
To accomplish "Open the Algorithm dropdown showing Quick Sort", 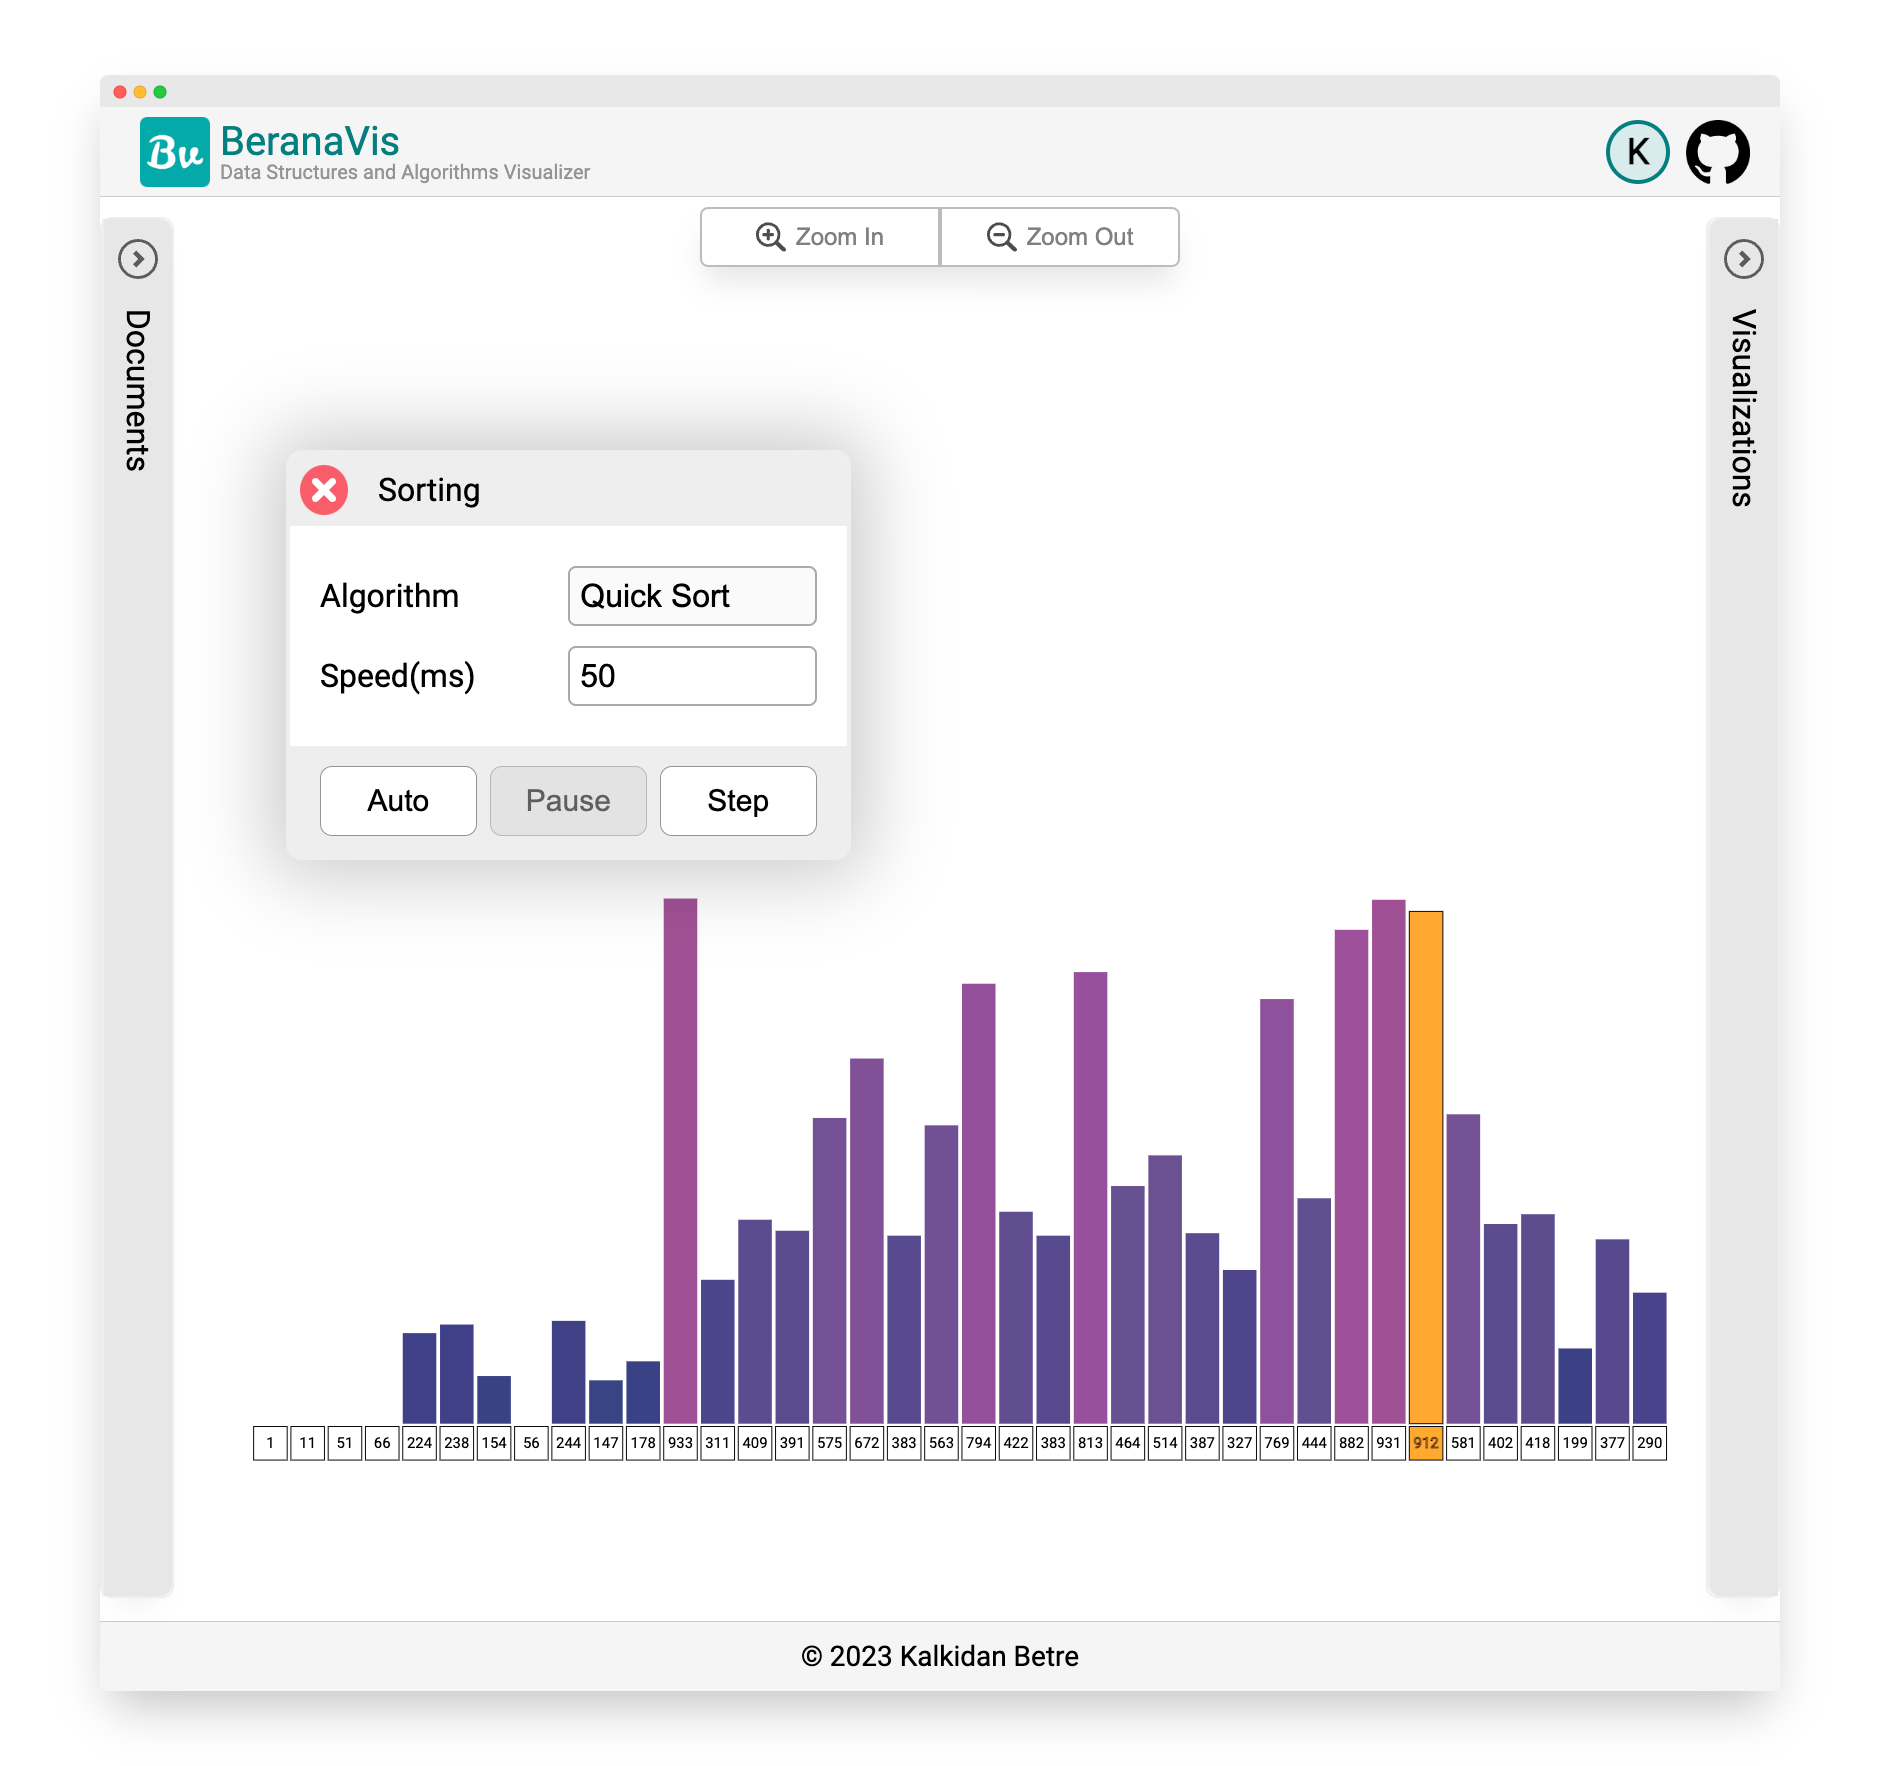I will pyautogui.click(x=692, y=596).
